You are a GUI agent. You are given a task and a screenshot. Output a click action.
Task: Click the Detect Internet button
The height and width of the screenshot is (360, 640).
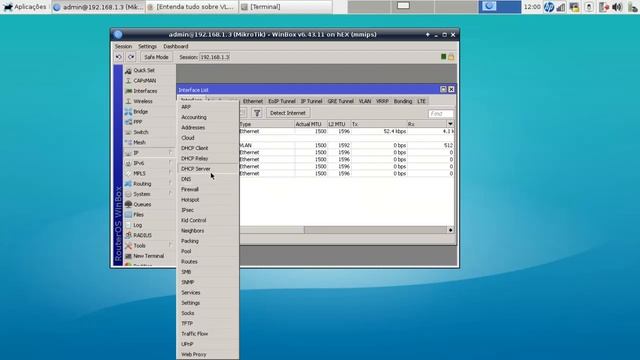click(x=288, y=113)
